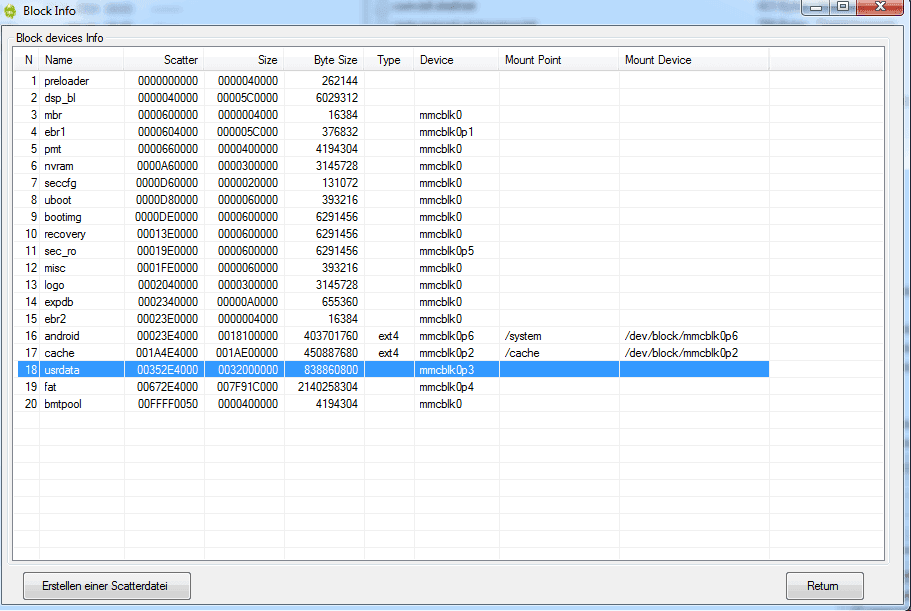This screenshot has height=611, width=911.
Task: Select the fat partition row
Action: coord(393,387)
